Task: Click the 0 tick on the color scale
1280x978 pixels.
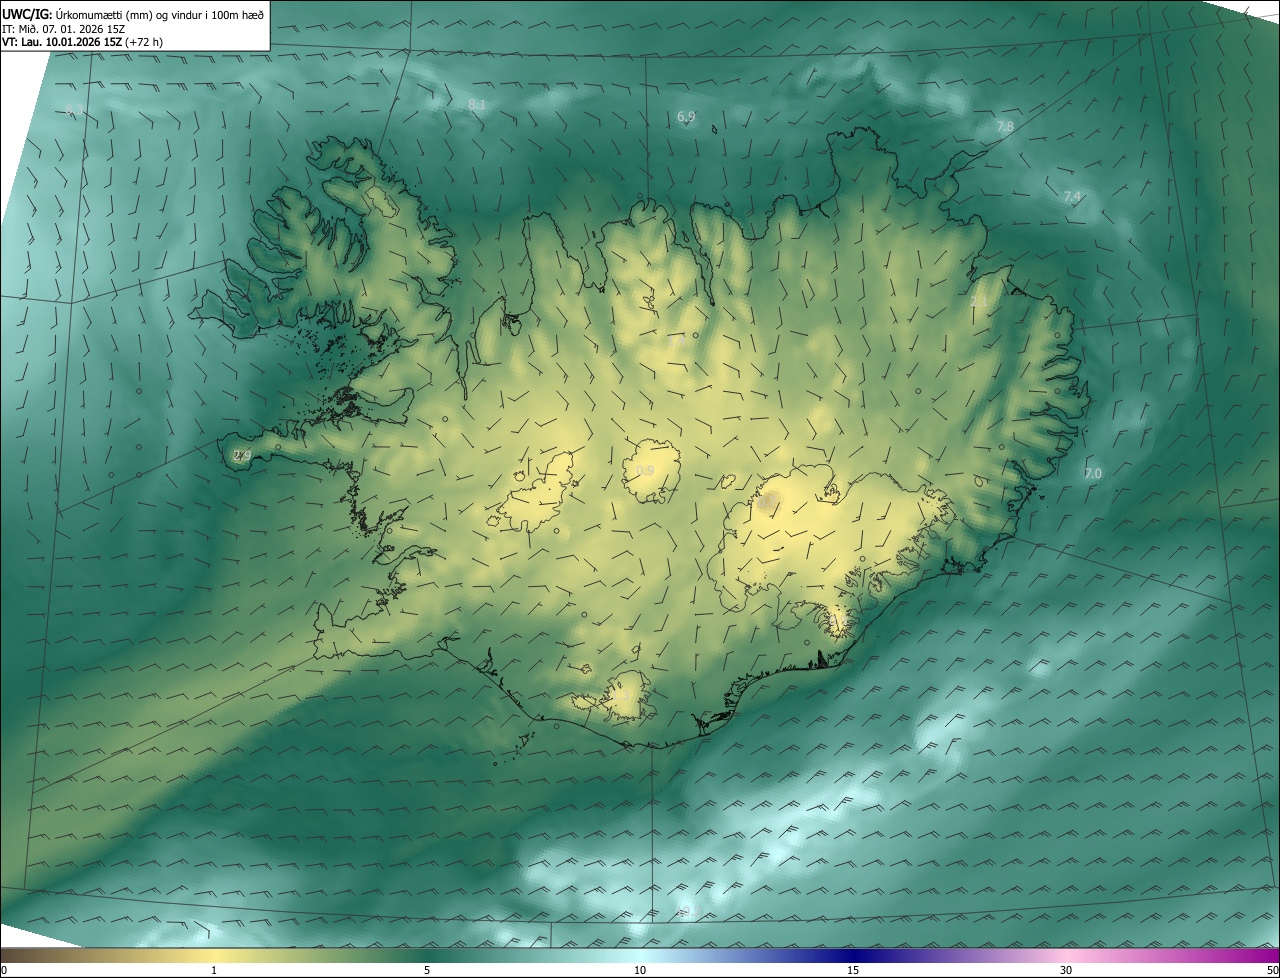Action: point(4,970)
